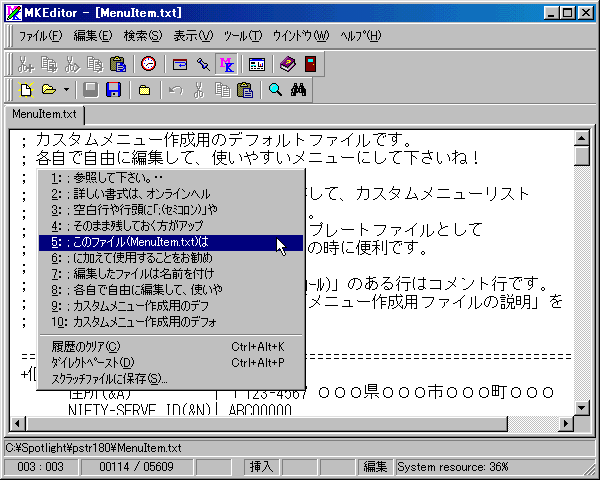The image size is (600, 480).
Task: Select history item 9: カスタムメニュー作成用
Action: 171,306
